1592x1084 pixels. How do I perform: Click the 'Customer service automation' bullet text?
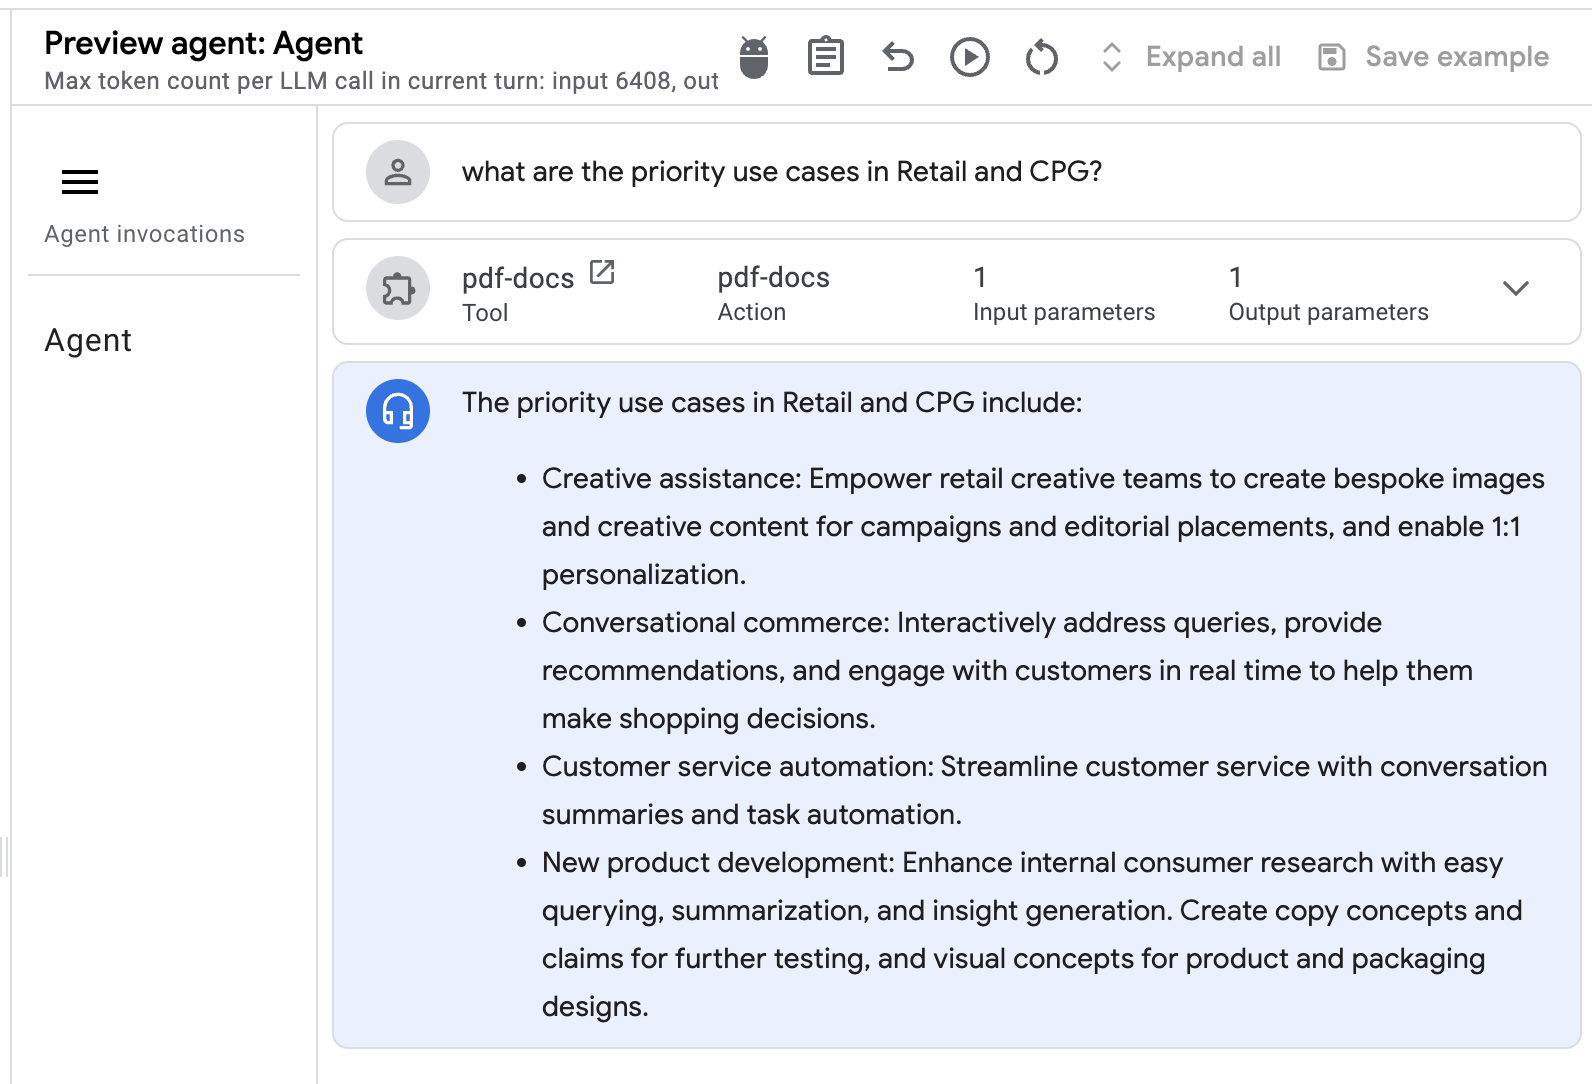coord(1045,791)
